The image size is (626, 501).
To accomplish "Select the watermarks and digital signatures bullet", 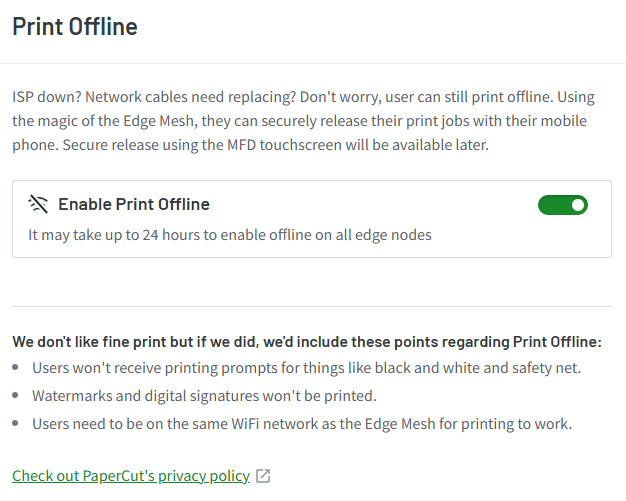I will [x=204, y=395].
